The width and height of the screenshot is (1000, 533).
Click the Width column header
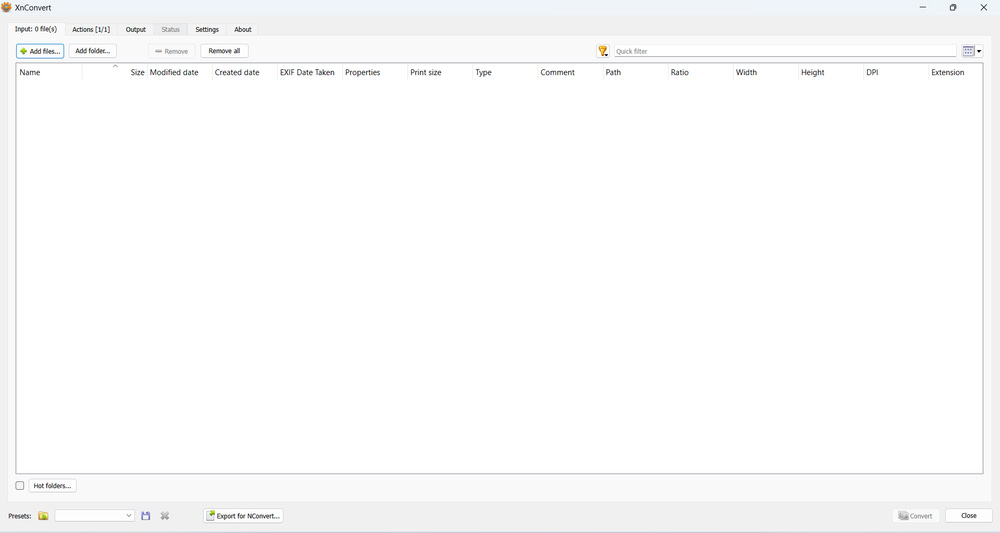765,72
